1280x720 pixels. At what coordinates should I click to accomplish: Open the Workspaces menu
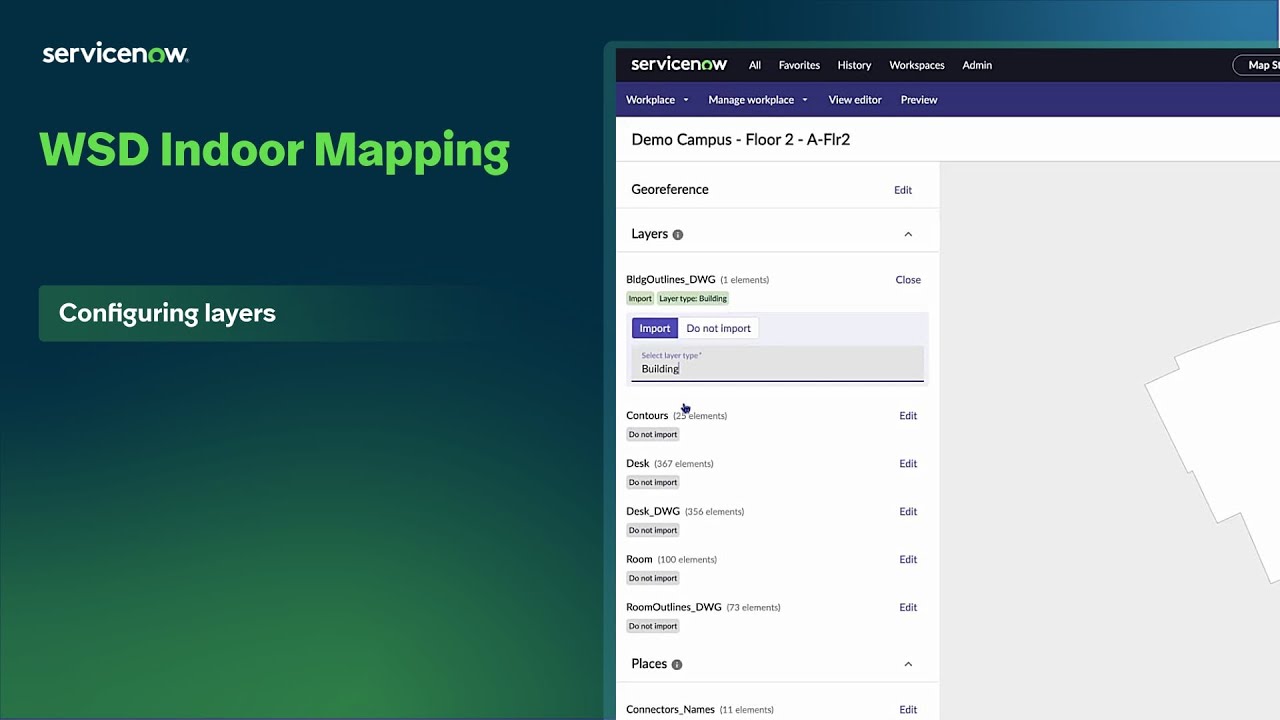(916, 65)
